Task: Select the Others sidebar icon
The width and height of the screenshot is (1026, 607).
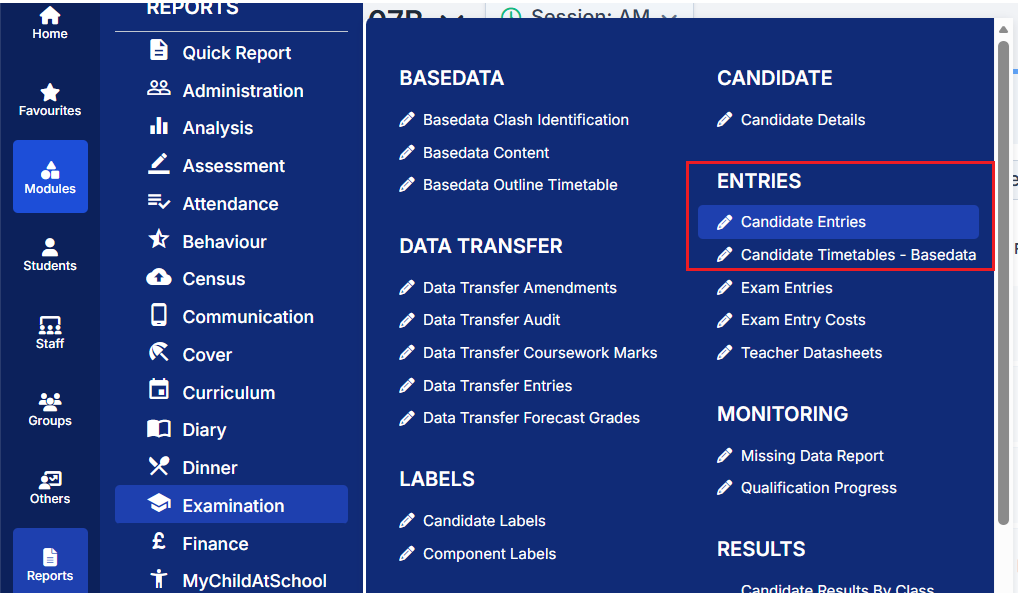Action: [50, 487]
